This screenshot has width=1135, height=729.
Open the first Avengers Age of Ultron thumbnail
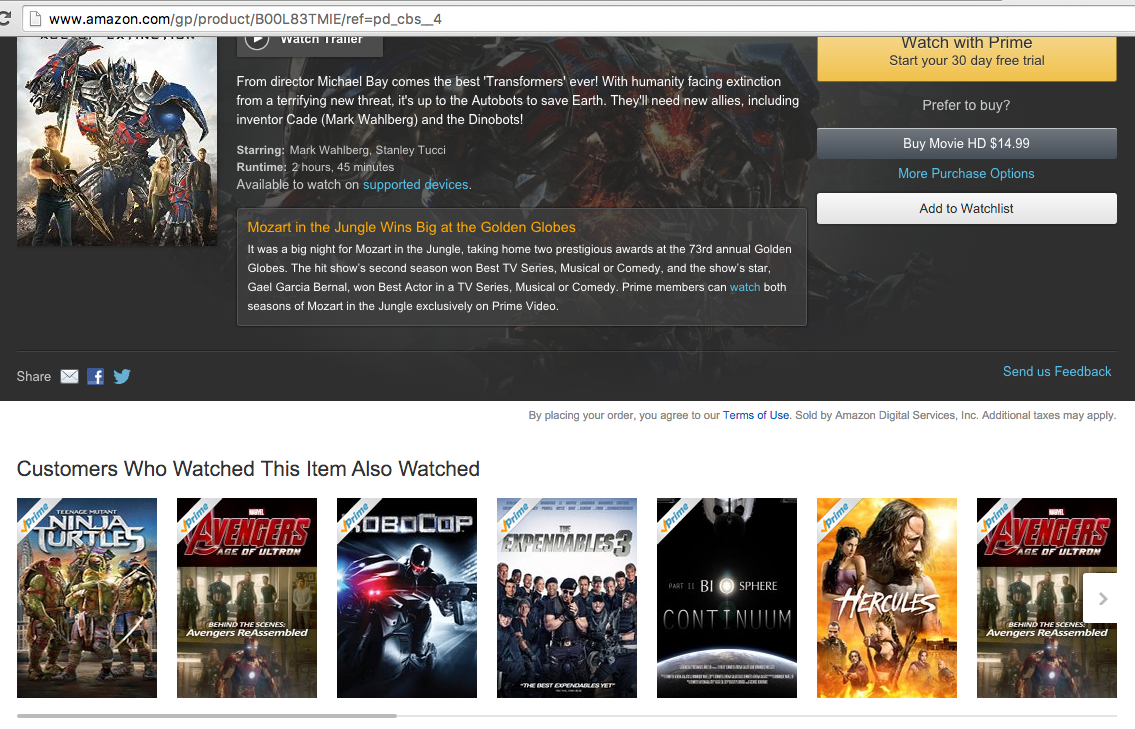click(247, 598)
